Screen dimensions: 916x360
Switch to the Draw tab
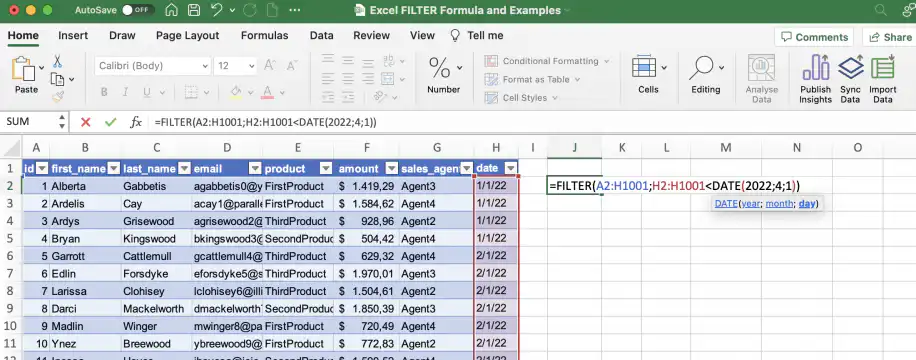tap(122, 36)
